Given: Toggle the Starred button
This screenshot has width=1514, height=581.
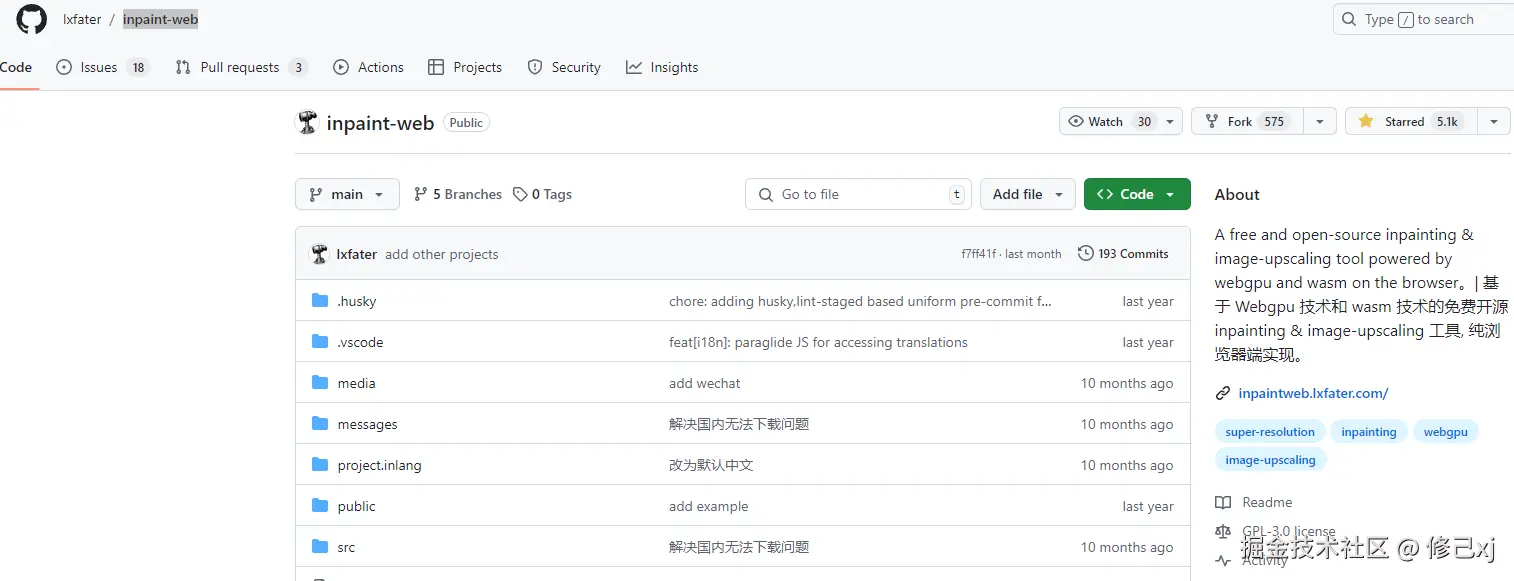Looking at the screenshot, I should point(1411,121).
